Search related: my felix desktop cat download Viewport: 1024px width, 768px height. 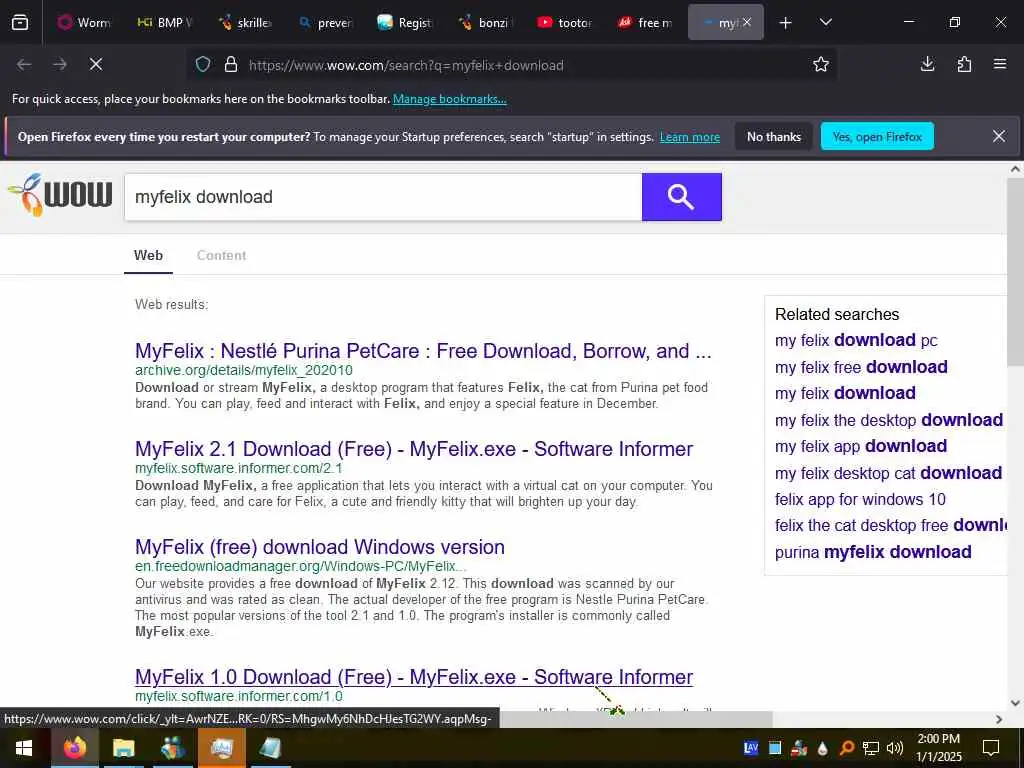pyautogui.click(x=888, y=473)
